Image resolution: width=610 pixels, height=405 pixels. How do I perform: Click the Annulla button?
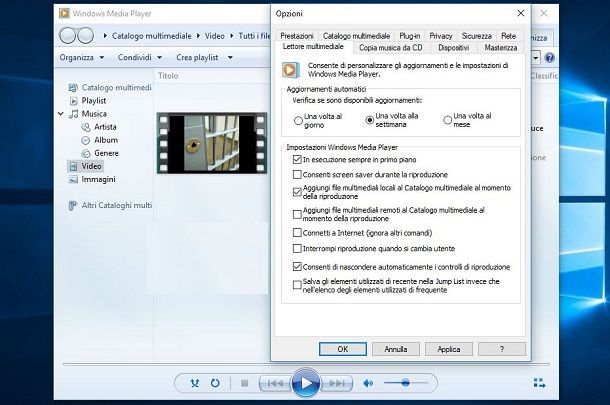pos(396,349)
